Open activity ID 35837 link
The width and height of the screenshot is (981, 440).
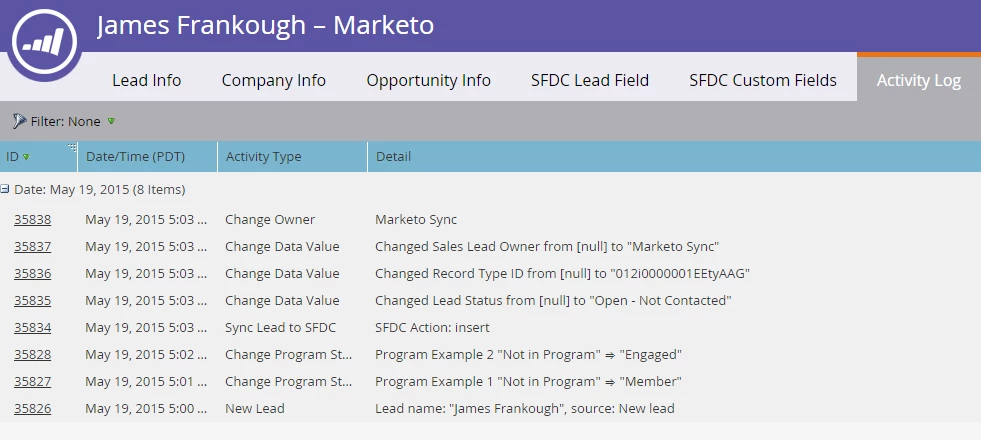coord(33,247)
